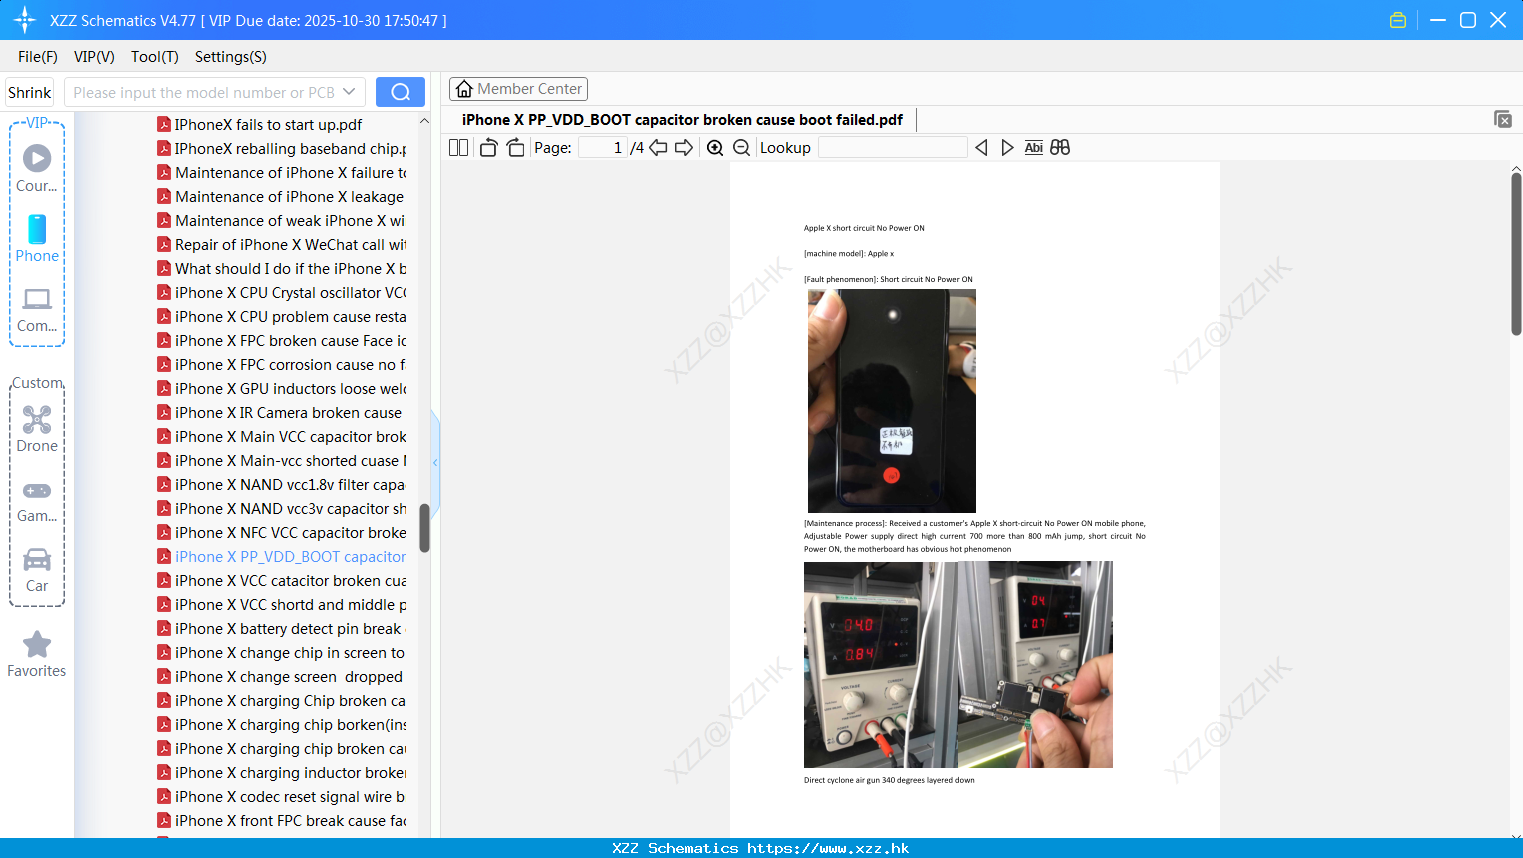Viewport: 1523px width, 858px height.
Task: Open 'iPhone X change screen dropped' file
Action: pyautogui.click(x=279, y=677)
